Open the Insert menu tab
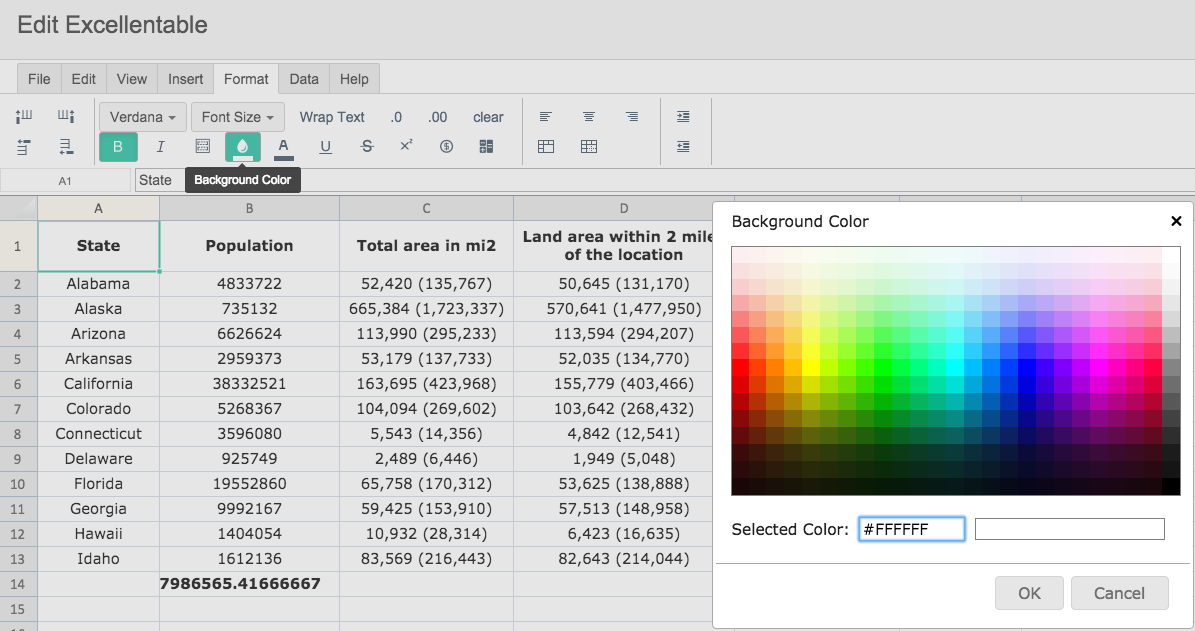 pos(185,79)
